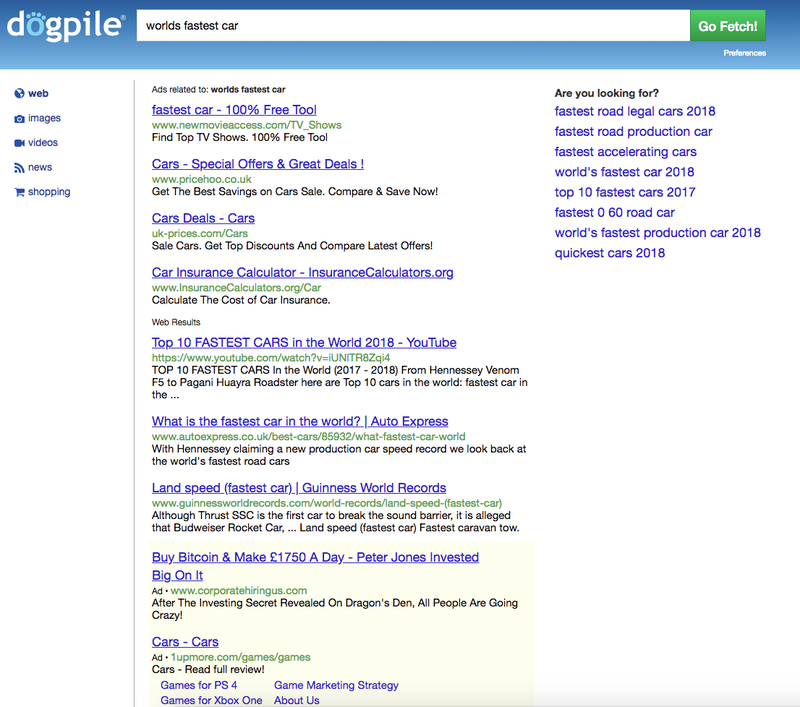800x707 pixels.
Task: Click the 'Games for Xbox One' sitelink
Action: (x=211, y=700)
